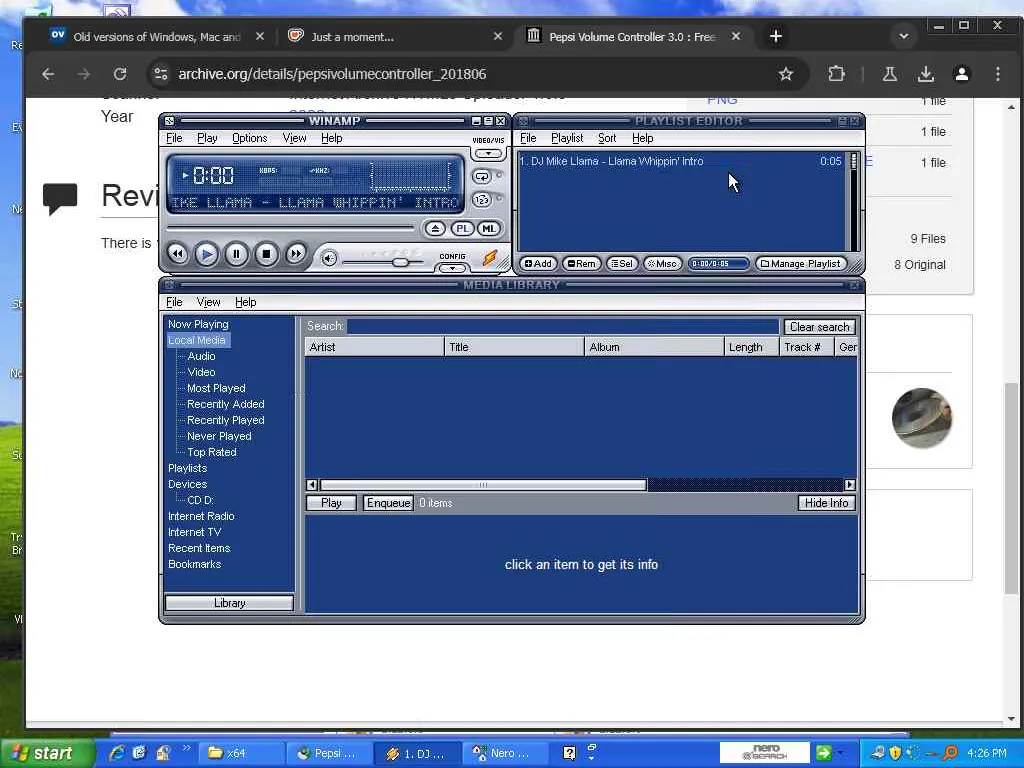Click the eject open-file button
The height and width of the screenshot is (768, 1024).
[x=435, y=229]
